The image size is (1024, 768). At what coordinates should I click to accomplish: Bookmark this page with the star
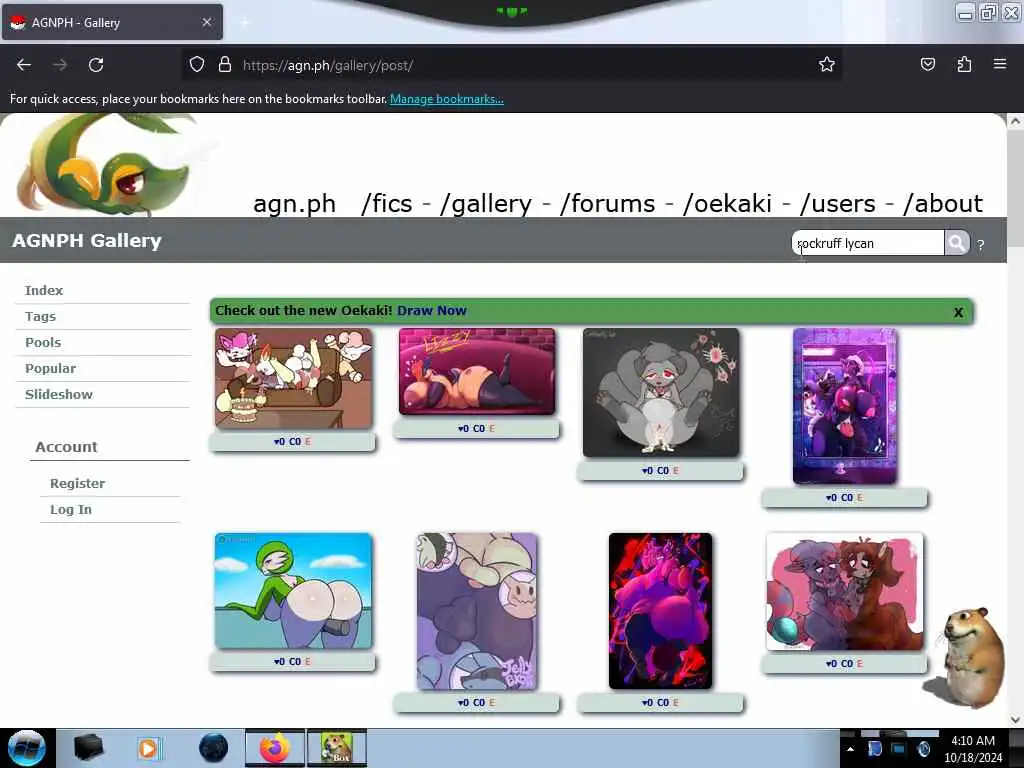tap(827, 64)
